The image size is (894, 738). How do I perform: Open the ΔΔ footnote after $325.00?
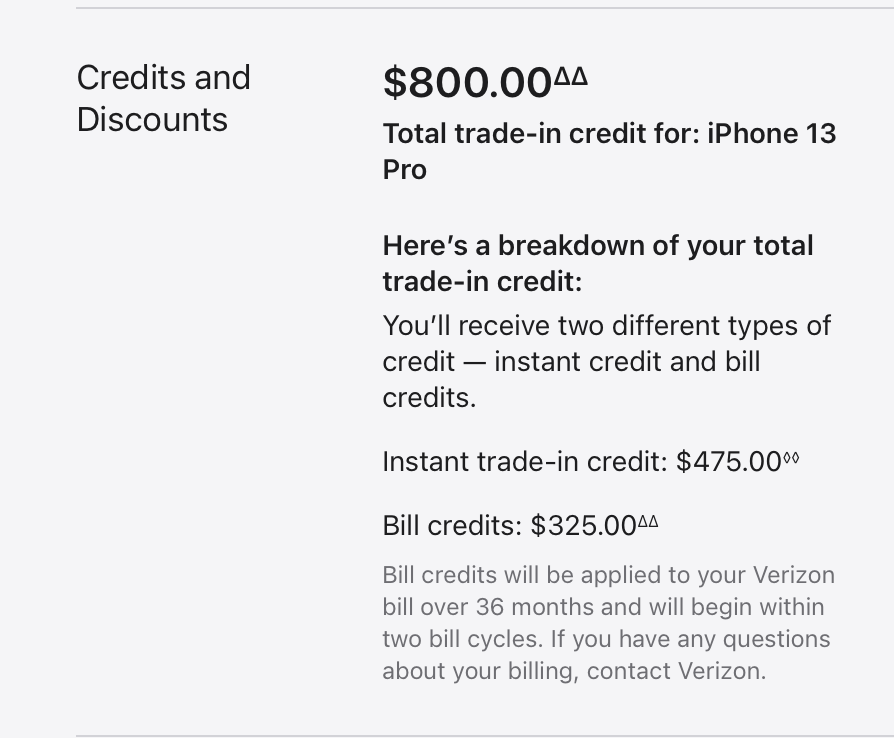648,521
